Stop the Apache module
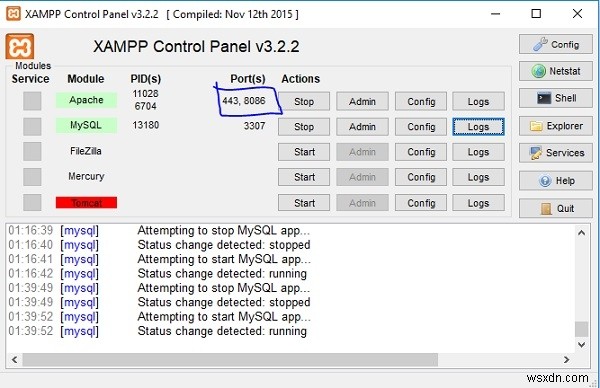 click(304, 101)
